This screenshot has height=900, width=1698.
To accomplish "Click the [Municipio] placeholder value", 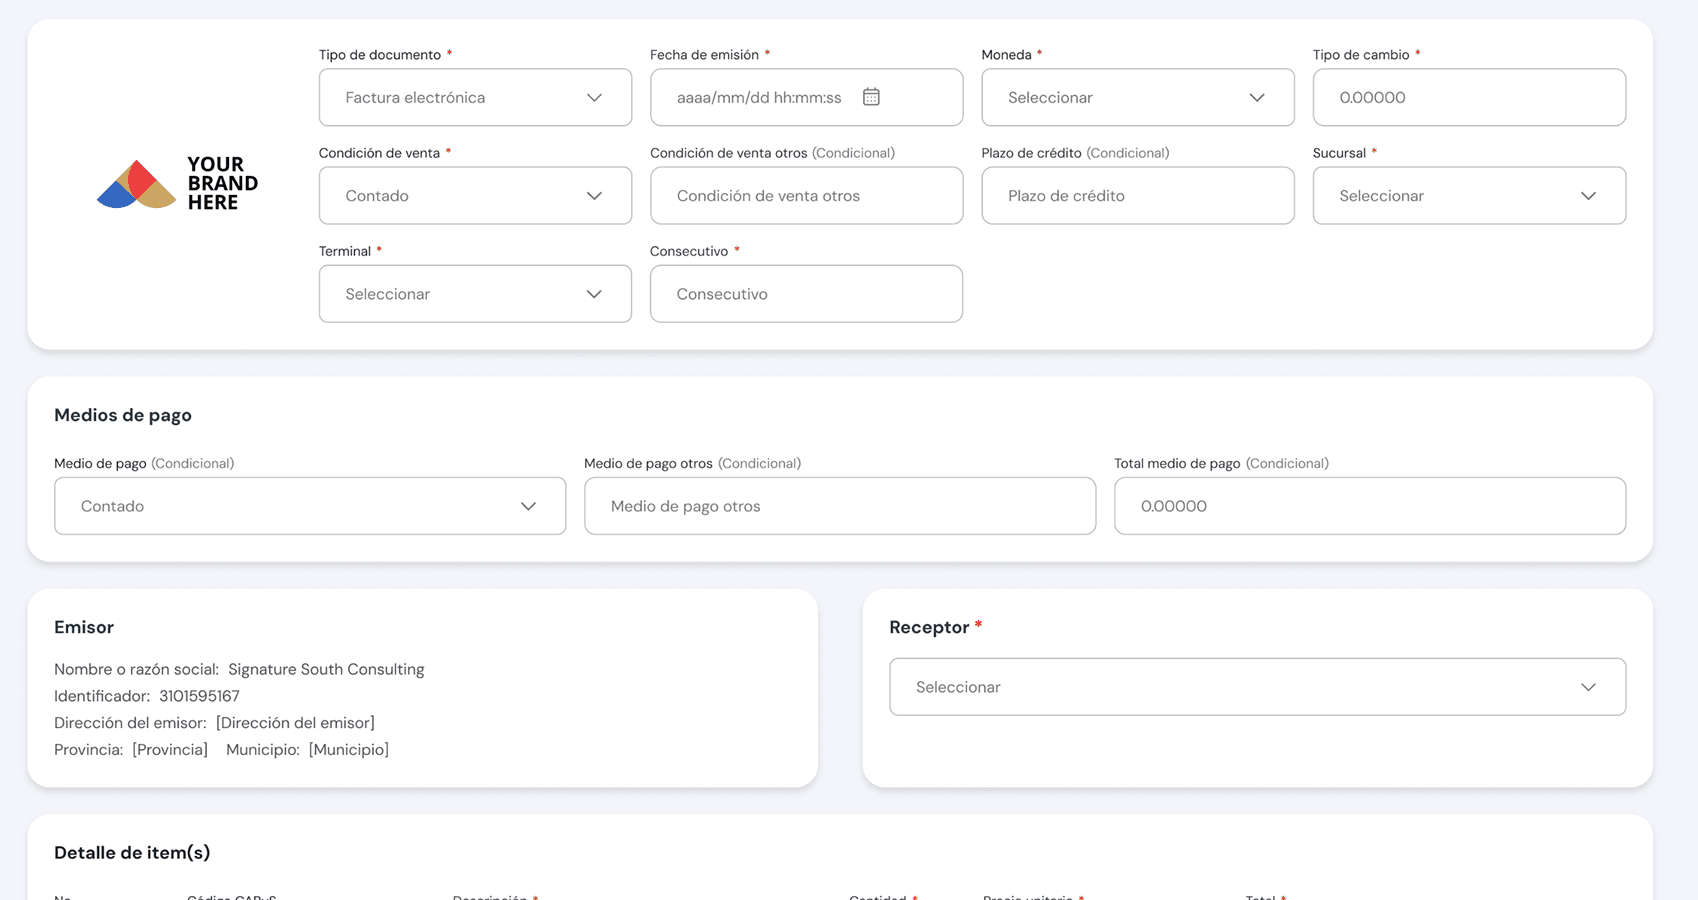I will point(348,750).
